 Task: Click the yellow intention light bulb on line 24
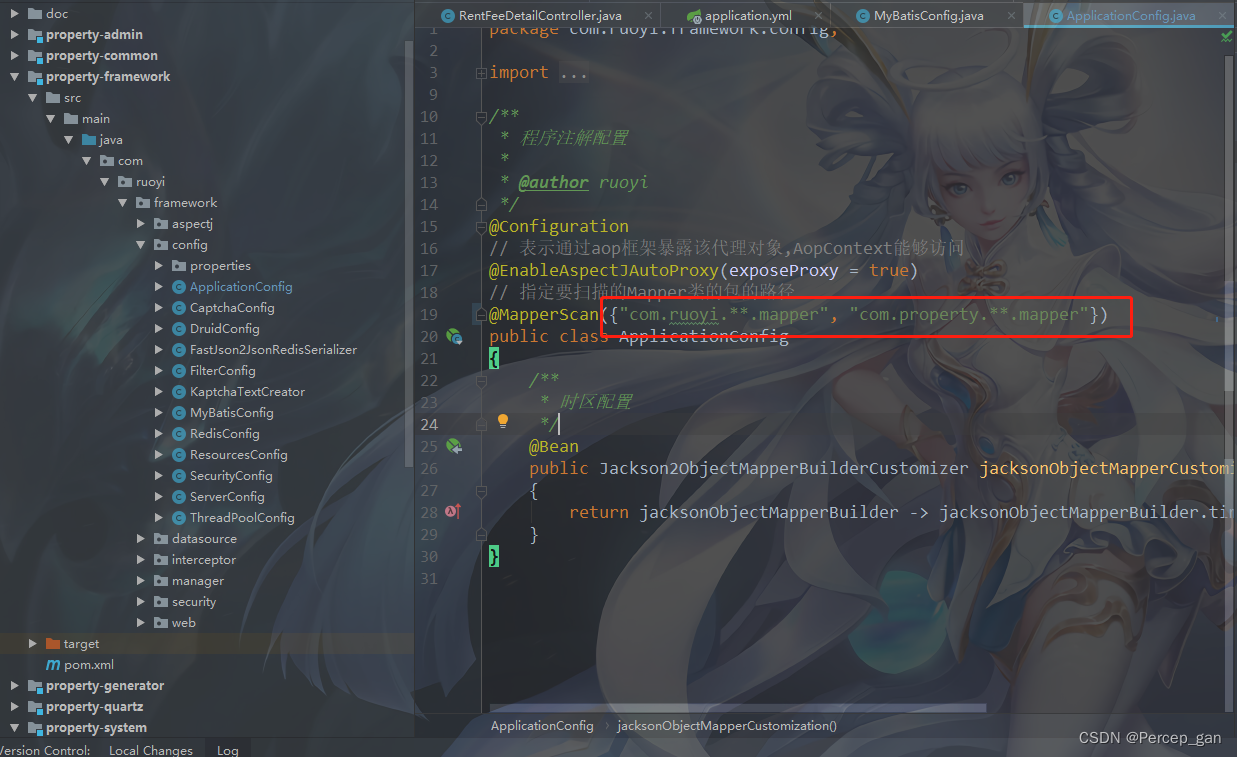(x=503, y=422)
